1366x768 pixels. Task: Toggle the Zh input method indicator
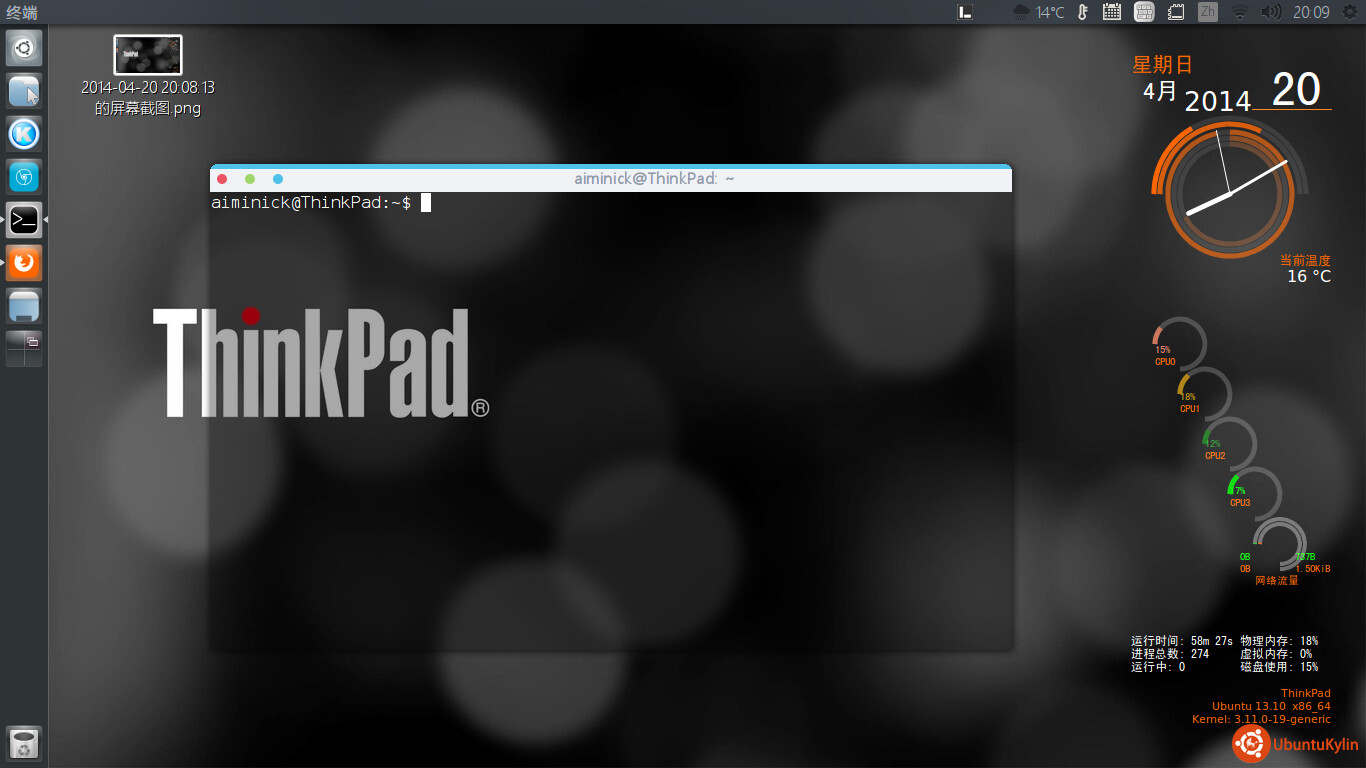(x=1207, y=12)
